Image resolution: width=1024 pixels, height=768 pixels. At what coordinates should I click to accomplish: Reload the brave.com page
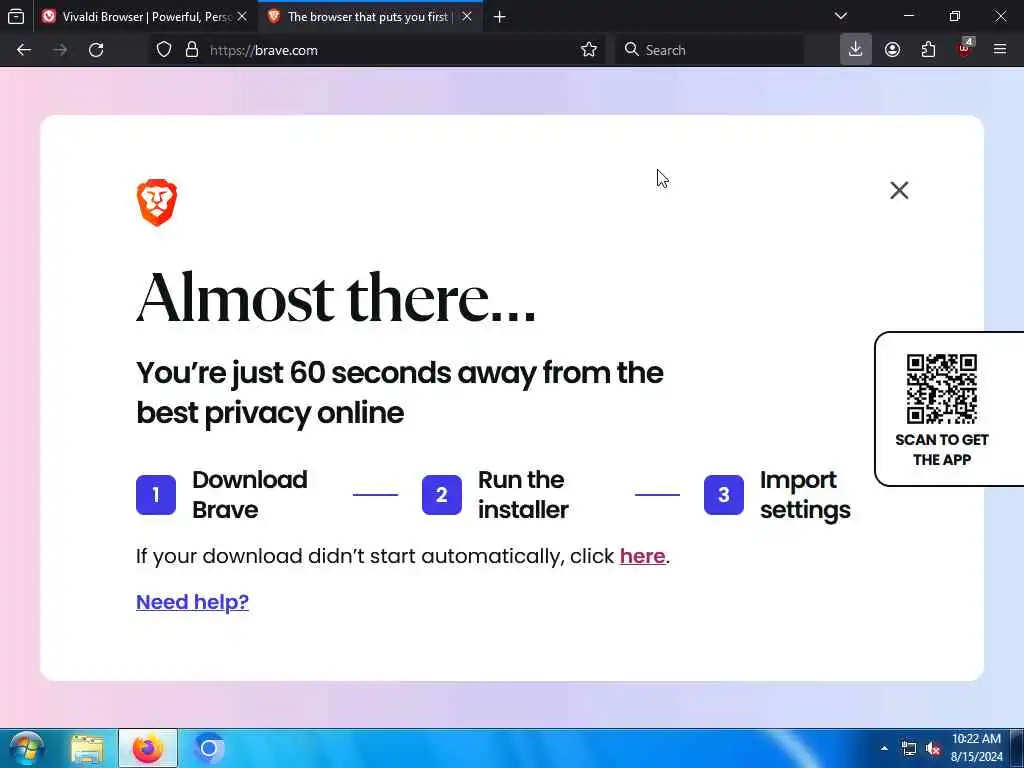(96, 50)
